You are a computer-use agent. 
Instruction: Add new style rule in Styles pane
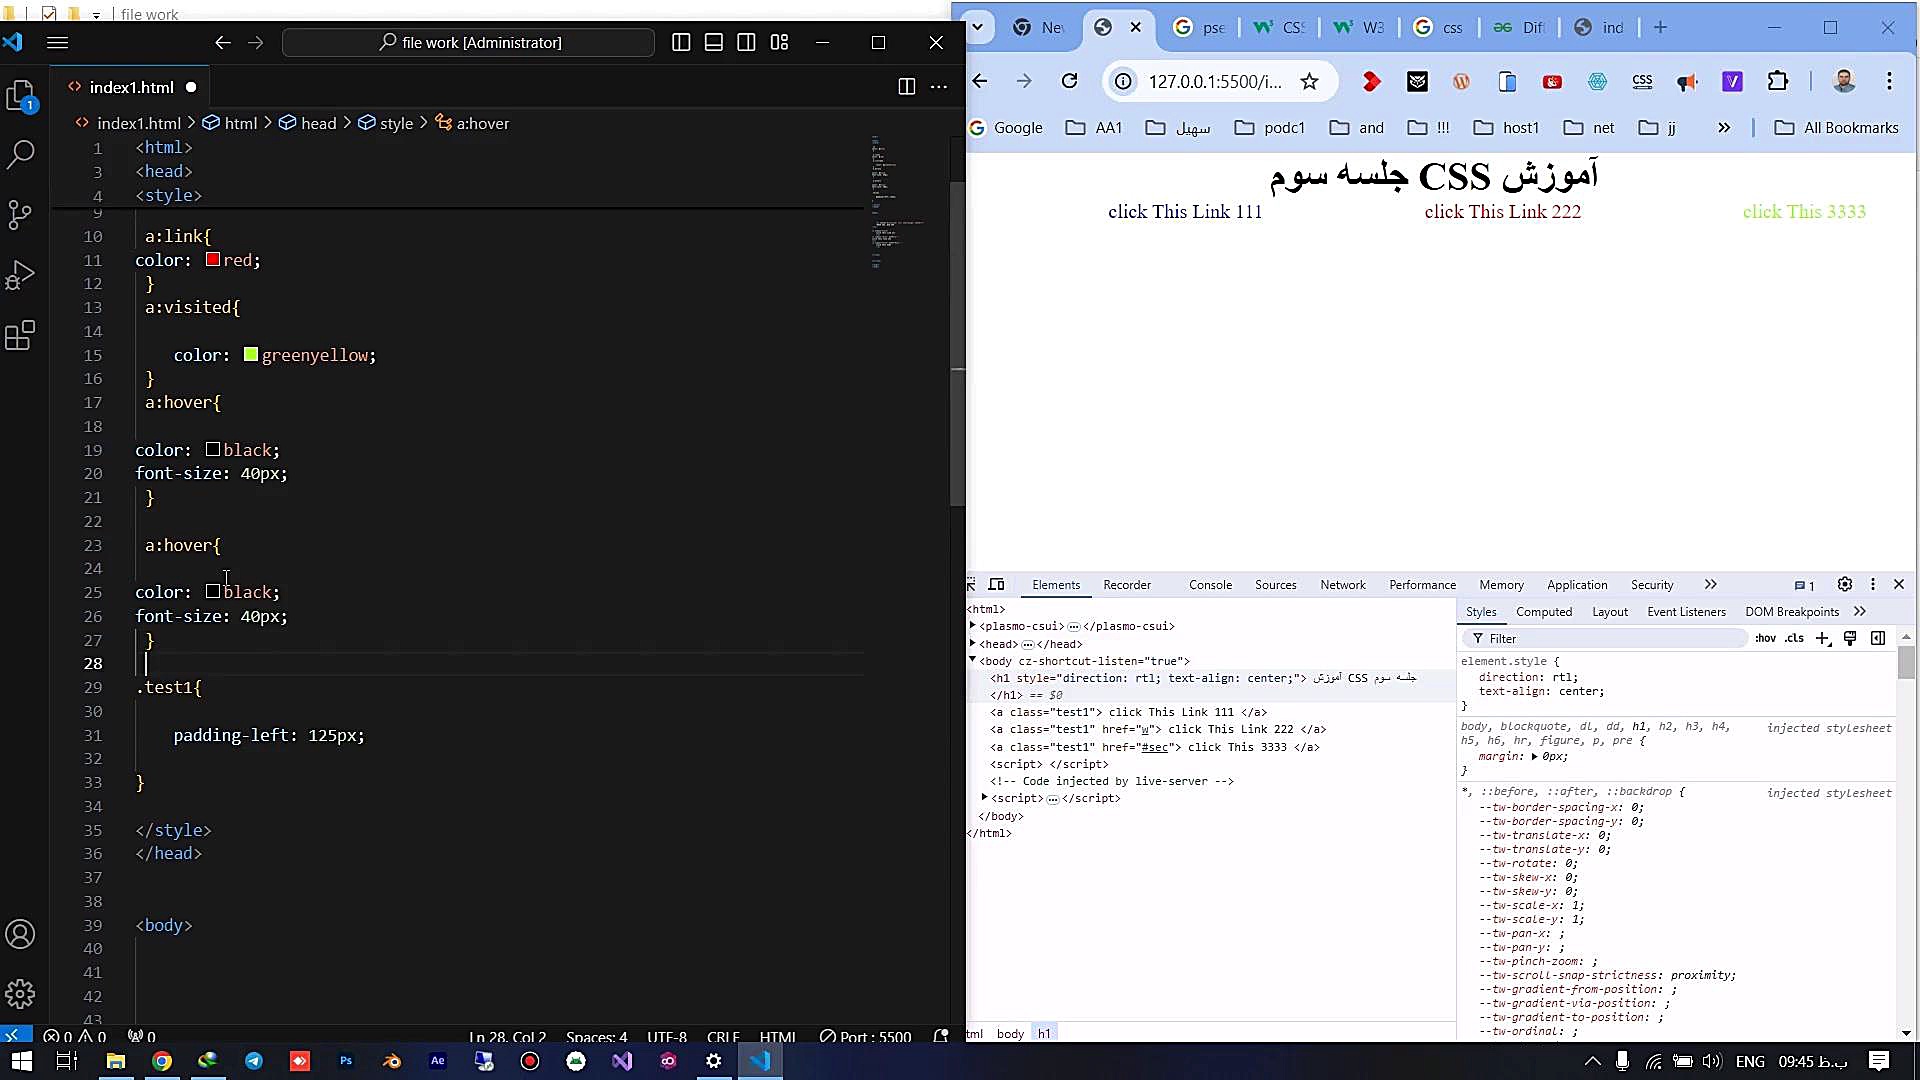tap(1823, 638)
